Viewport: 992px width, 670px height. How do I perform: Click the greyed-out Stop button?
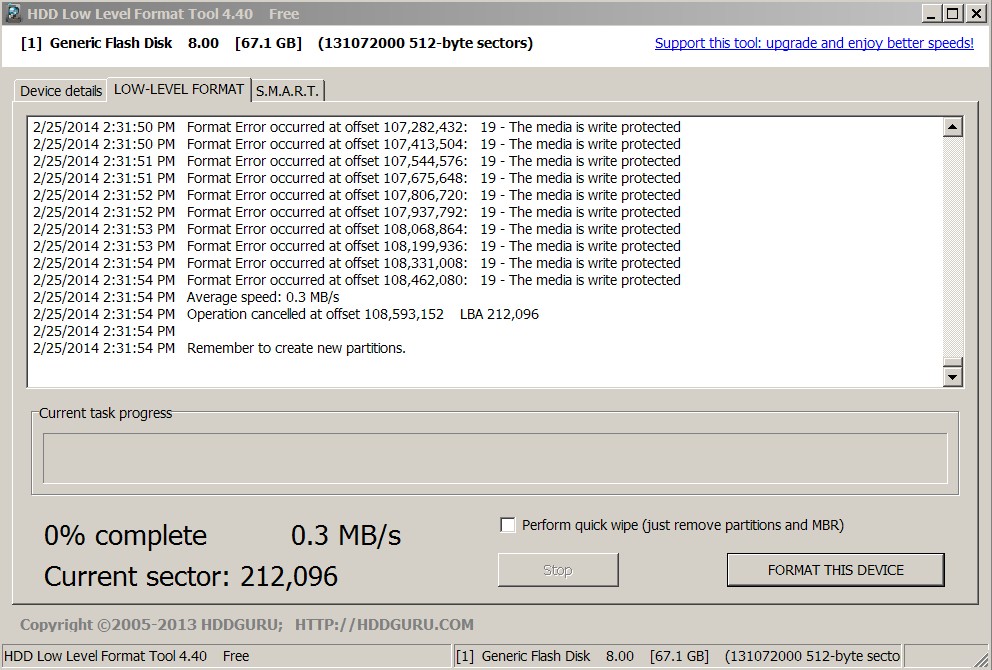click(557, 570)
